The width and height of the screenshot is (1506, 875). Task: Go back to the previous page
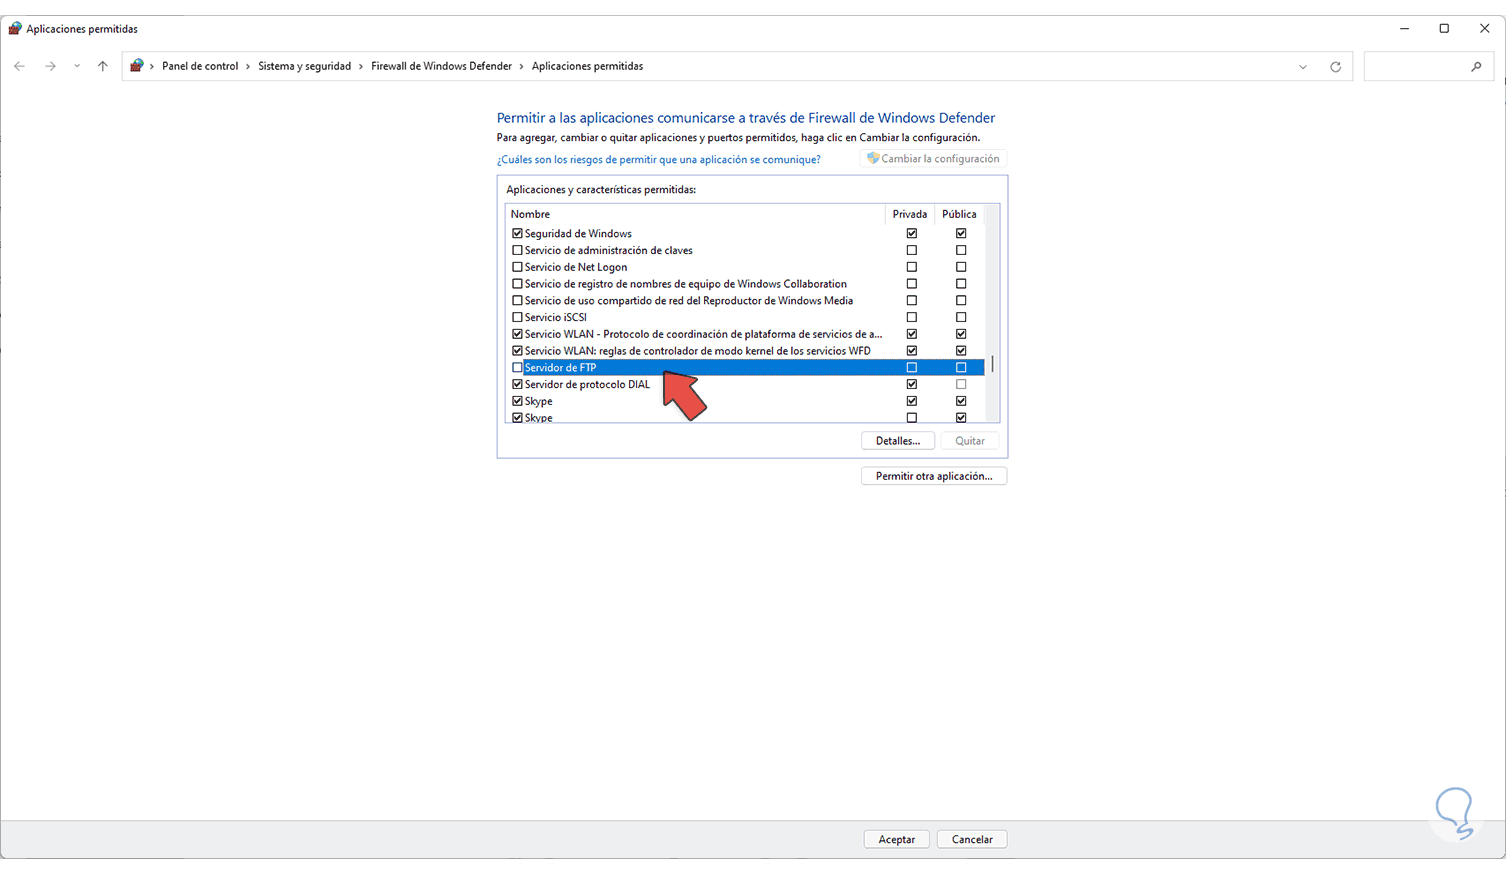pyautogui.click(x=20, y=66)
